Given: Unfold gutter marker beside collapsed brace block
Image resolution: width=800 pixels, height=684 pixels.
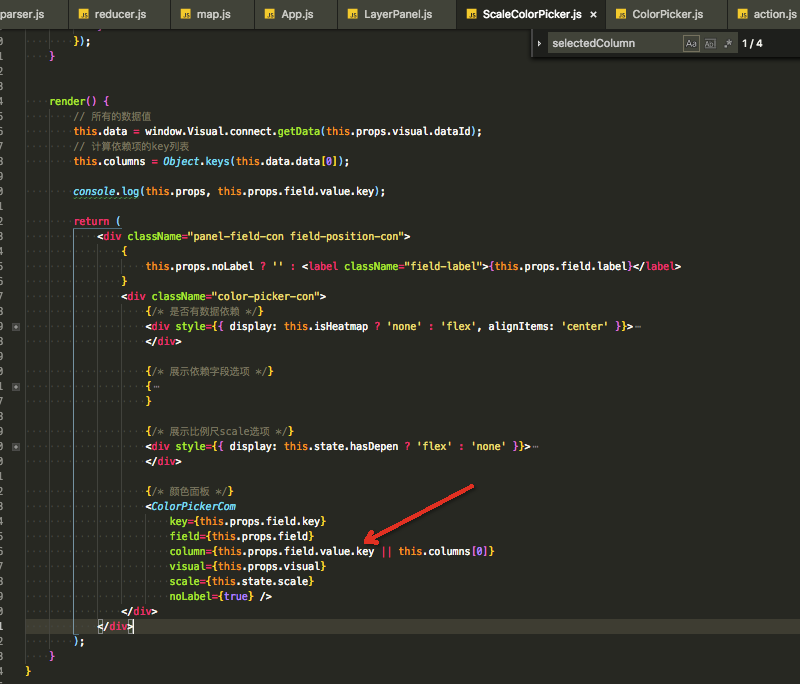Looking at the screenshot, I should click(x=16, y=387).
